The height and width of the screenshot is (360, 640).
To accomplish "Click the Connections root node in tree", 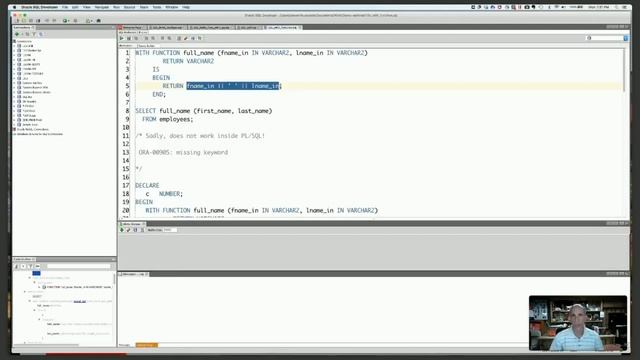I will 24,41.
